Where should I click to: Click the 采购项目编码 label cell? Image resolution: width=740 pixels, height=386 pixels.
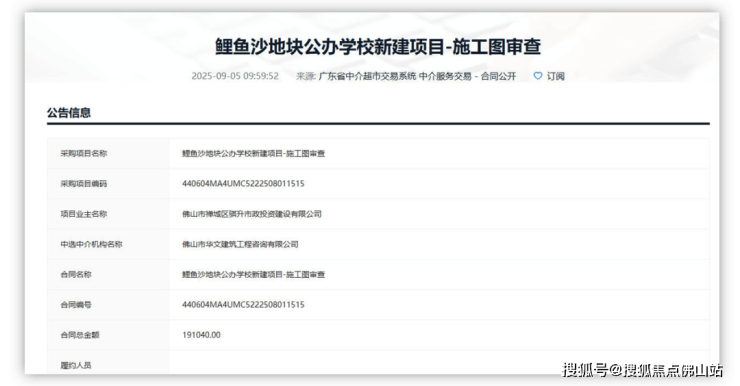click(x=108, y=184)
